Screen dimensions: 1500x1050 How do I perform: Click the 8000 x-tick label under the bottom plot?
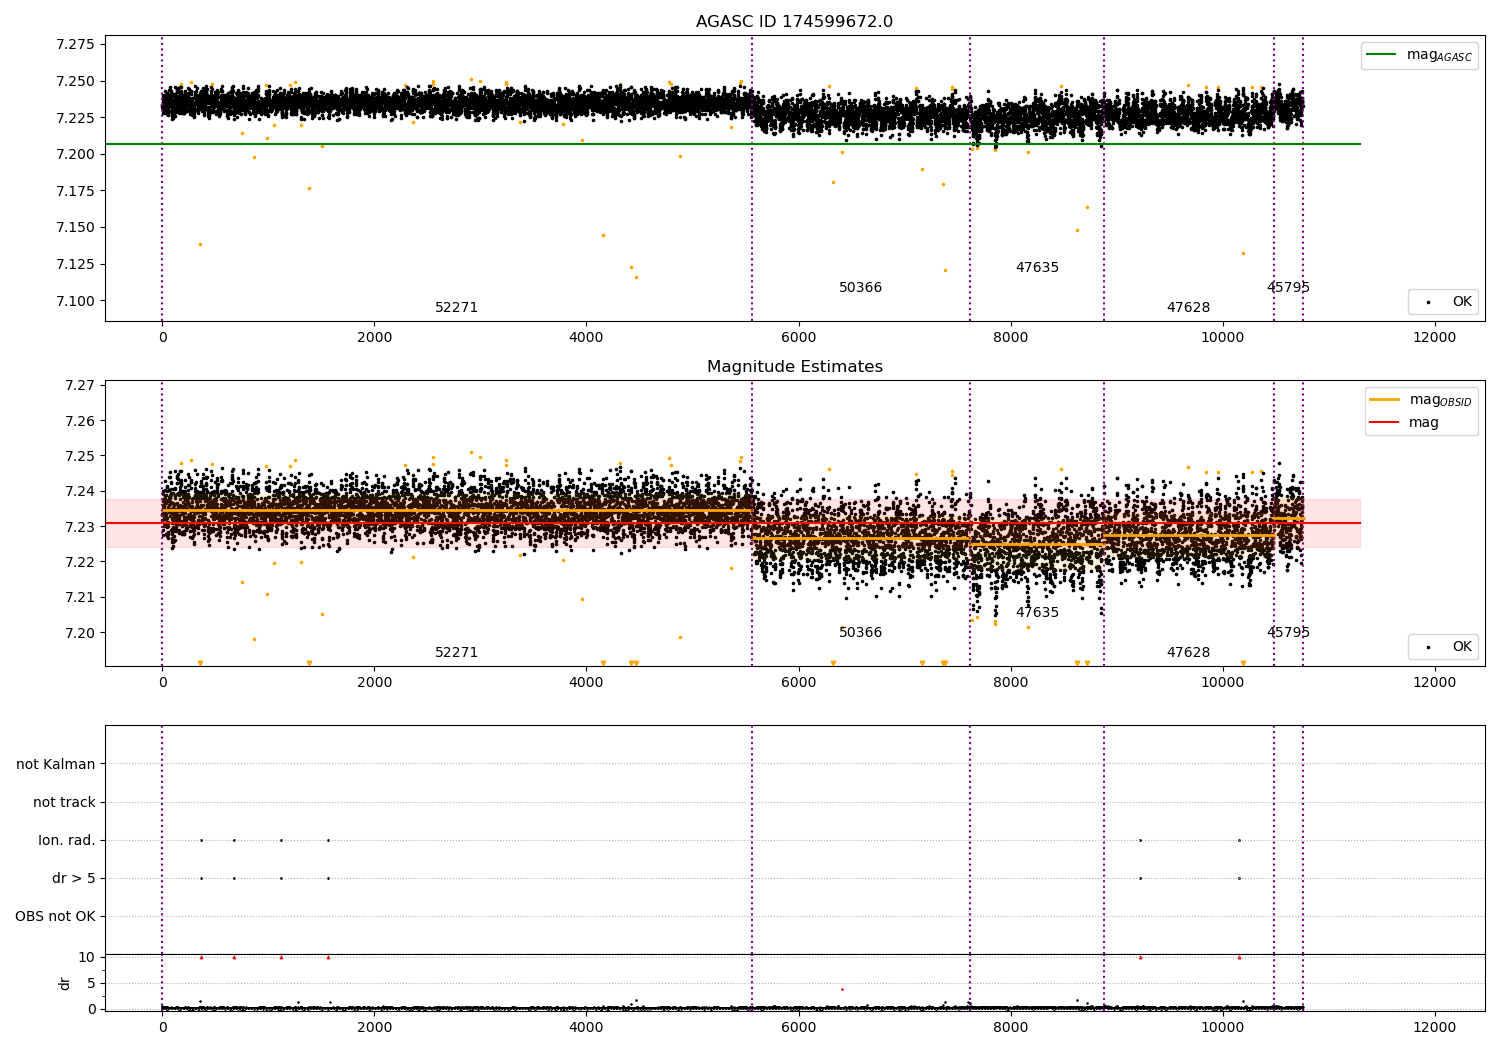click(x=1010, y=1027)
